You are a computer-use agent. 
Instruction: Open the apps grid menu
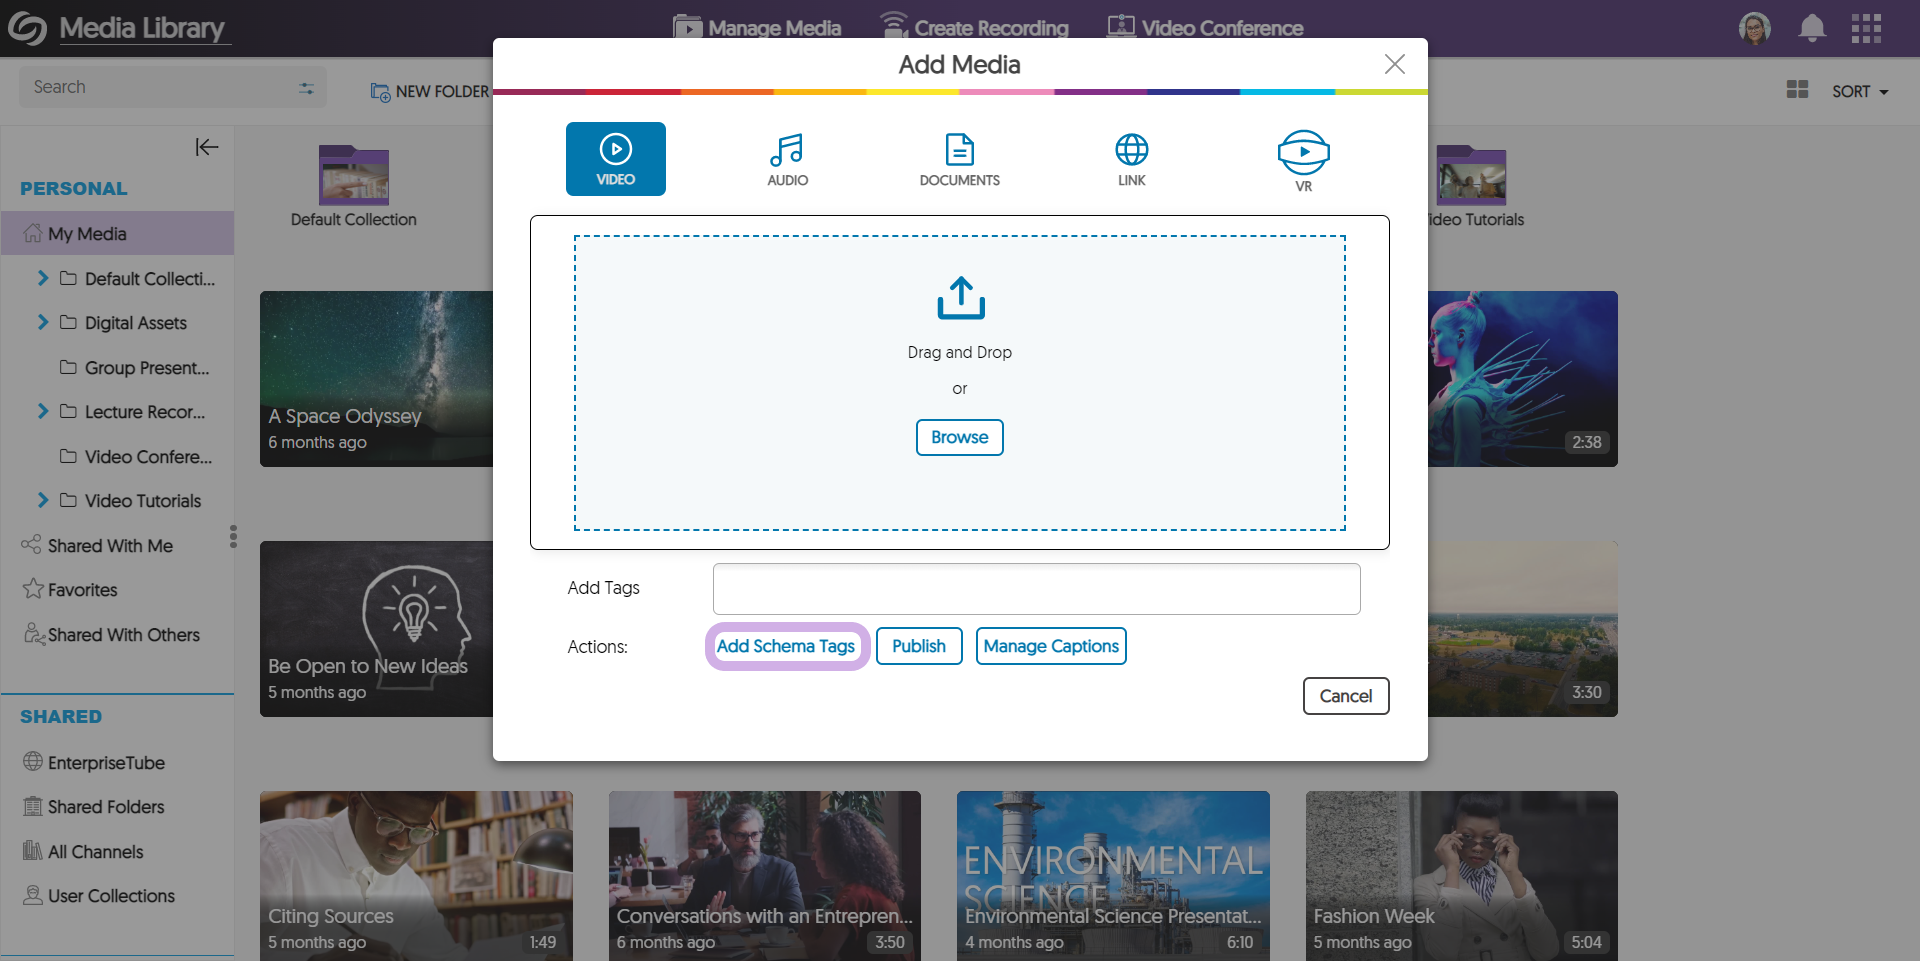(x=1865, y=28)
